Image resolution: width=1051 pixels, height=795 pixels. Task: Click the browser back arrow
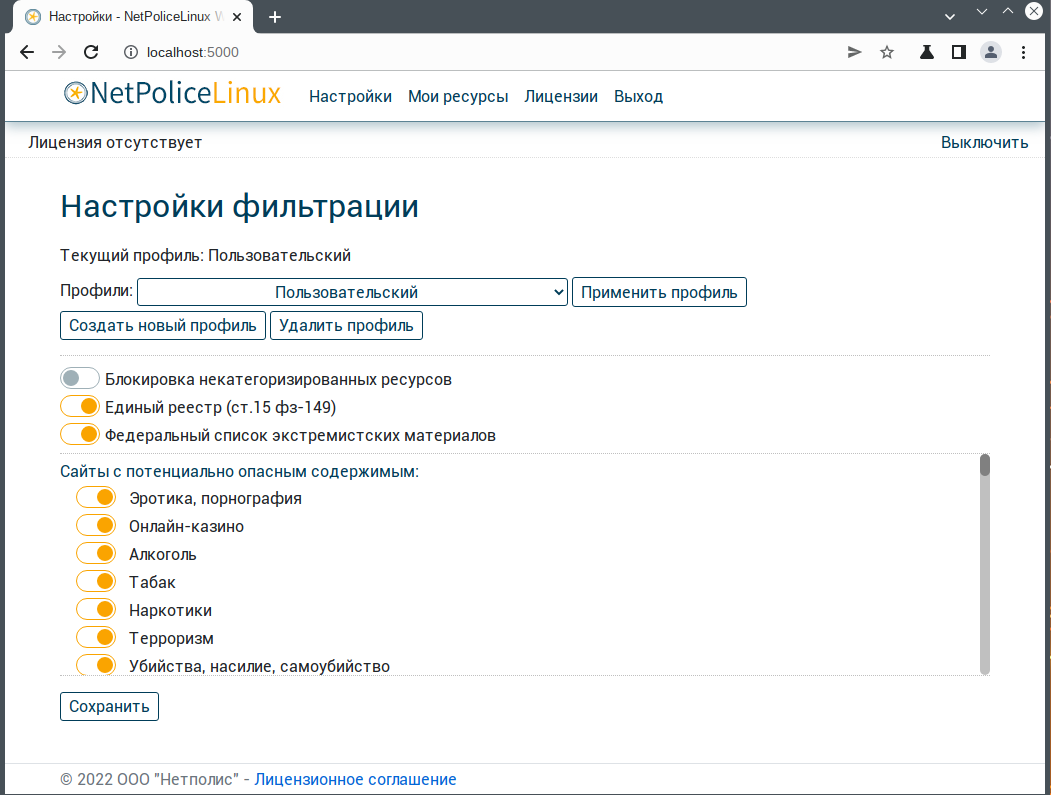pos(26,52)
